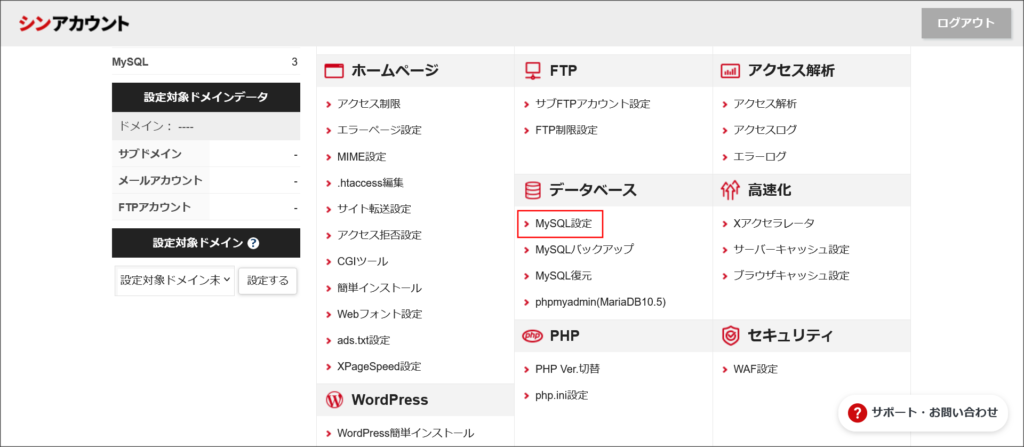Open ads.txt設定 link
This screenshot has height=447, width=1024.
coord(364,340)
